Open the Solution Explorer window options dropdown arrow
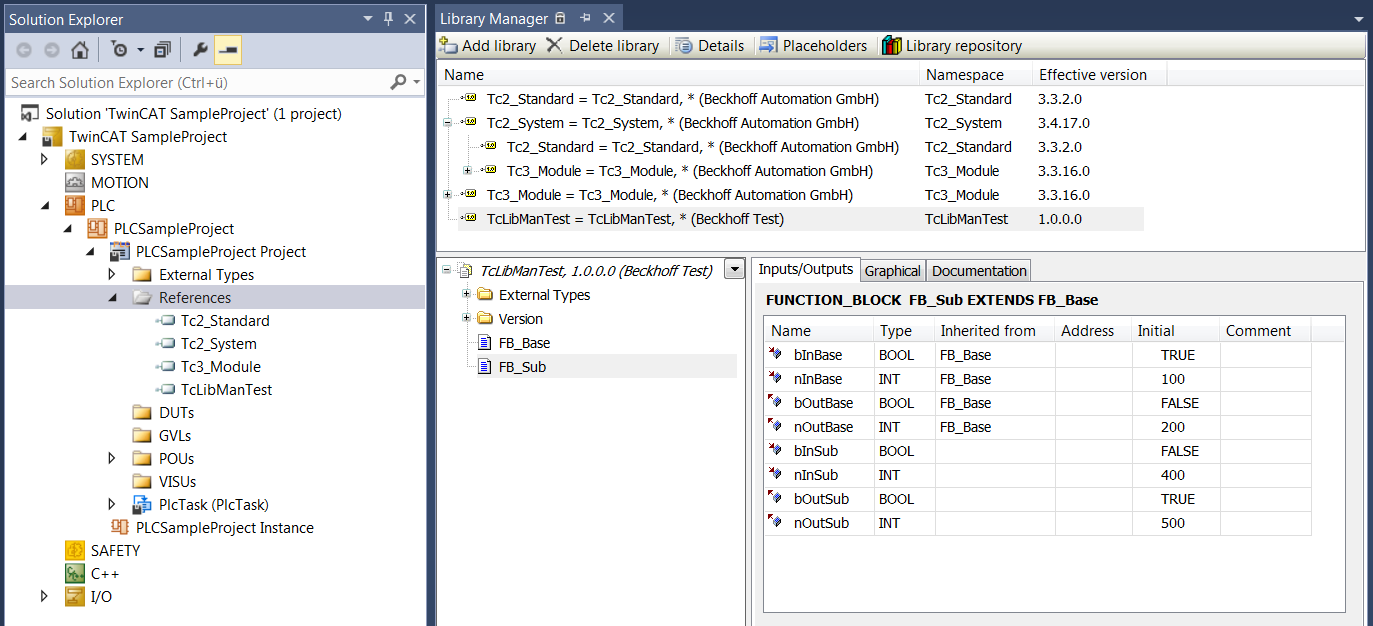This screenshot has width=1373, height=626. tap(367, 19)
